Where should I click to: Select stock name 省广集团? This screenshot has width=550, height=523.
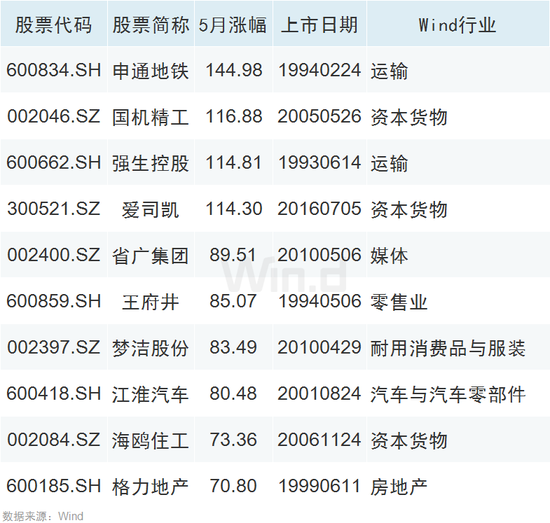coord(151,255)
